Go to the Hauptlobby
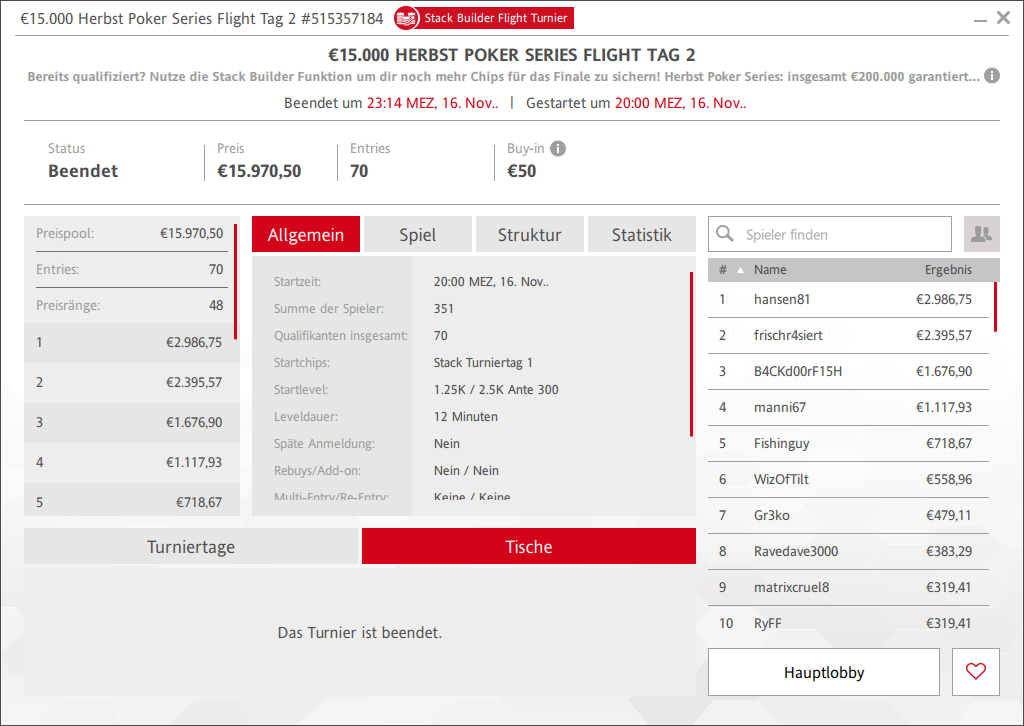The height and width of the screenshot is (726, 1024). pos(823,672)
